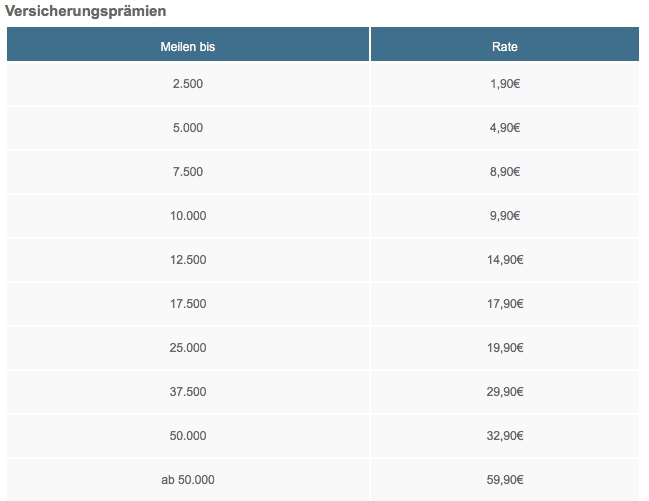Select the 7.500 miles cell
Image resolution: width=649 pixels, height=501 pixels.
pyautogui.click(x=188, y=172)
